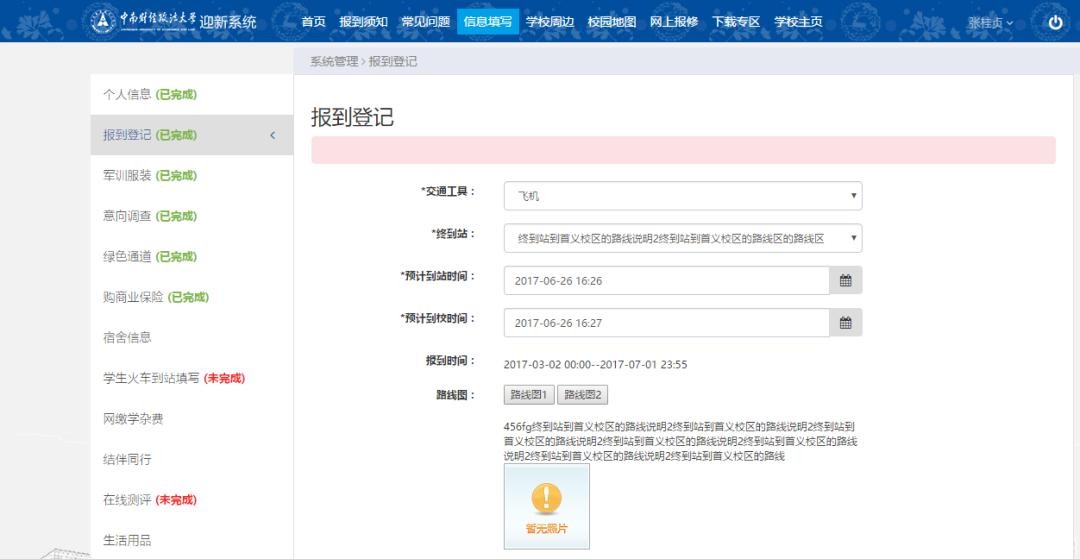The height and width of the screenshot is (559, 1080).
Task: Open 学生火车到站填写 in the sidebar
Action: [x=151, y=378]
